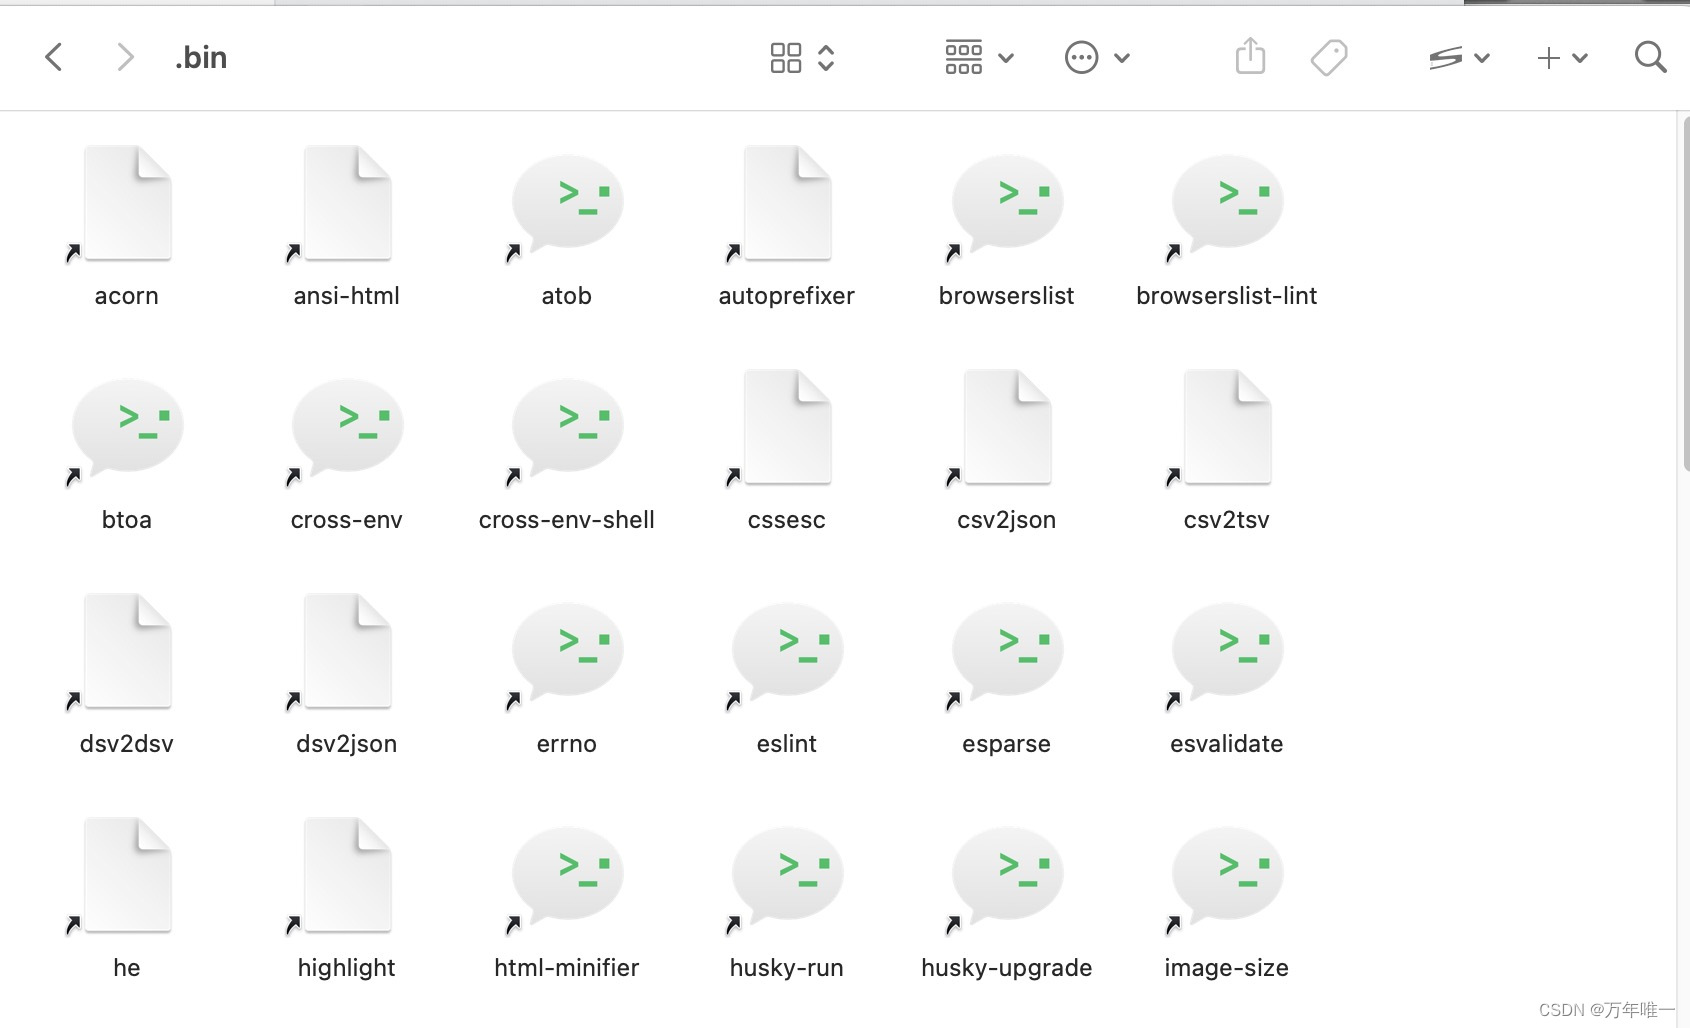The width and height of the screenshot is (1690, 1028).
Task: Click the .bin folder title
Action: click(201, 58)
